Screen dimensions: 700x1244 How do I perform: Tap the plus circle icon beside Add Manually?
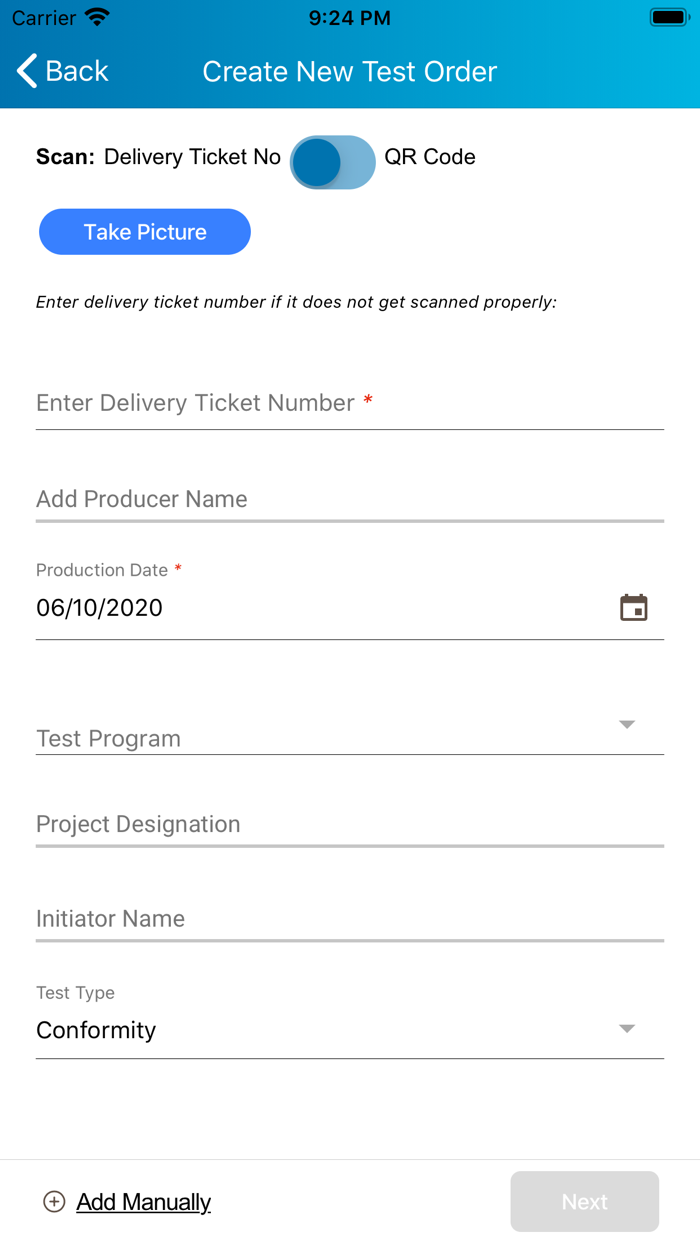click(54, 1202)
